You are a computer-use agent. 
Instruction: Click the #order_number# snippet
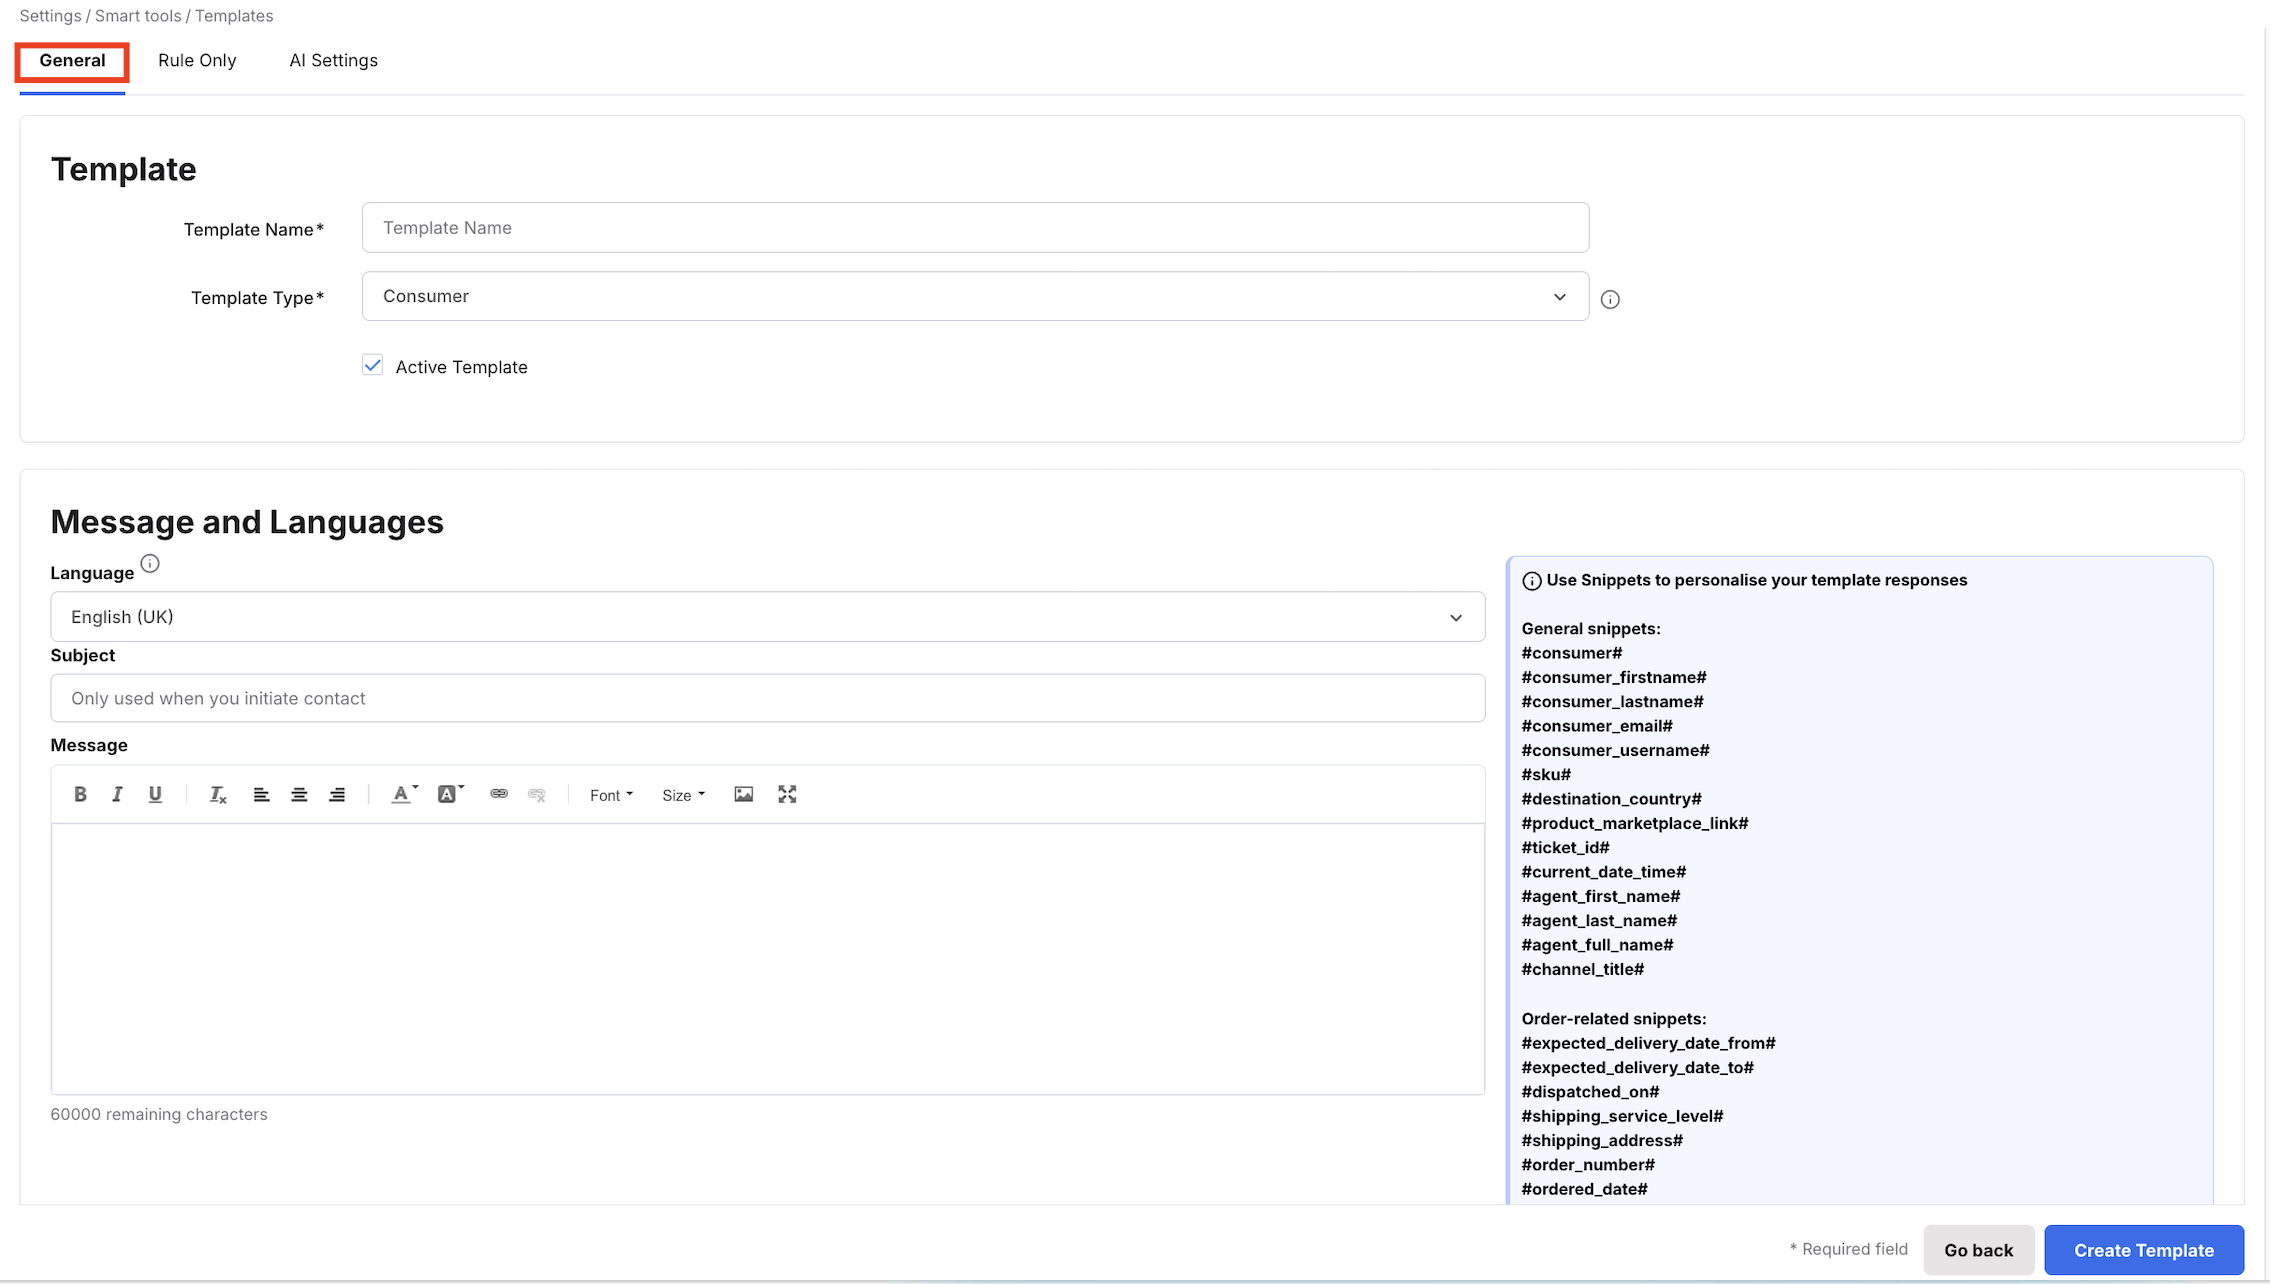[x=1588, y=1165]
